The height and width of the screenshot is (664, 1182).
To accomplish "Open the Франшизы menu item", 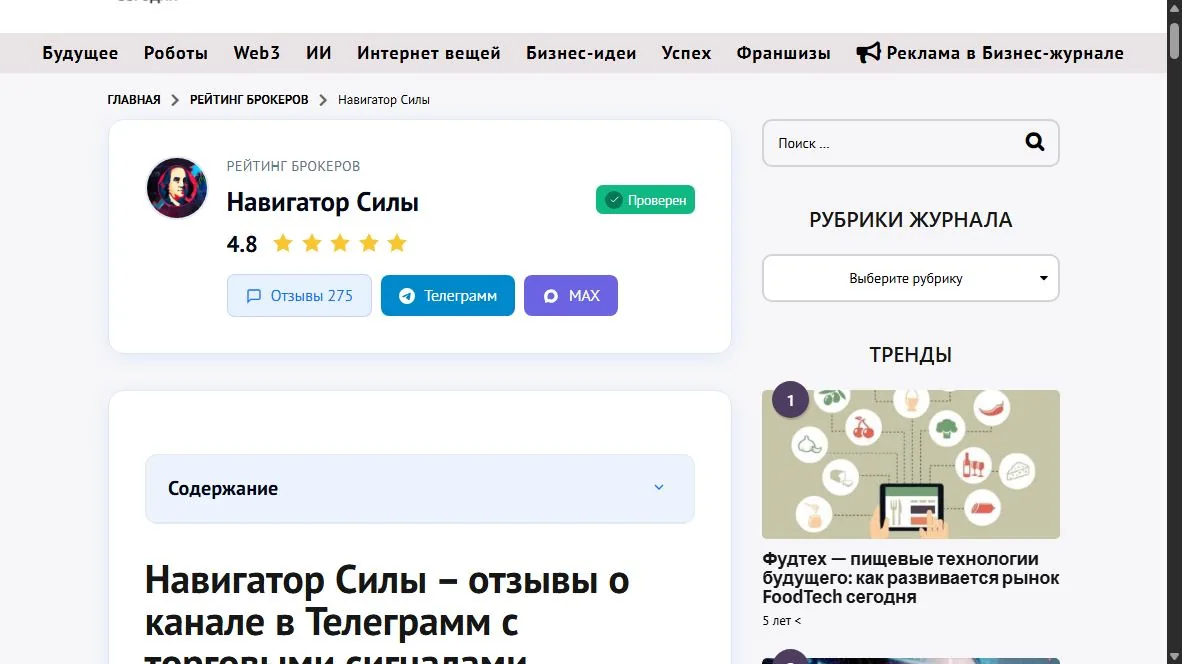I will [x=783, y=53].
